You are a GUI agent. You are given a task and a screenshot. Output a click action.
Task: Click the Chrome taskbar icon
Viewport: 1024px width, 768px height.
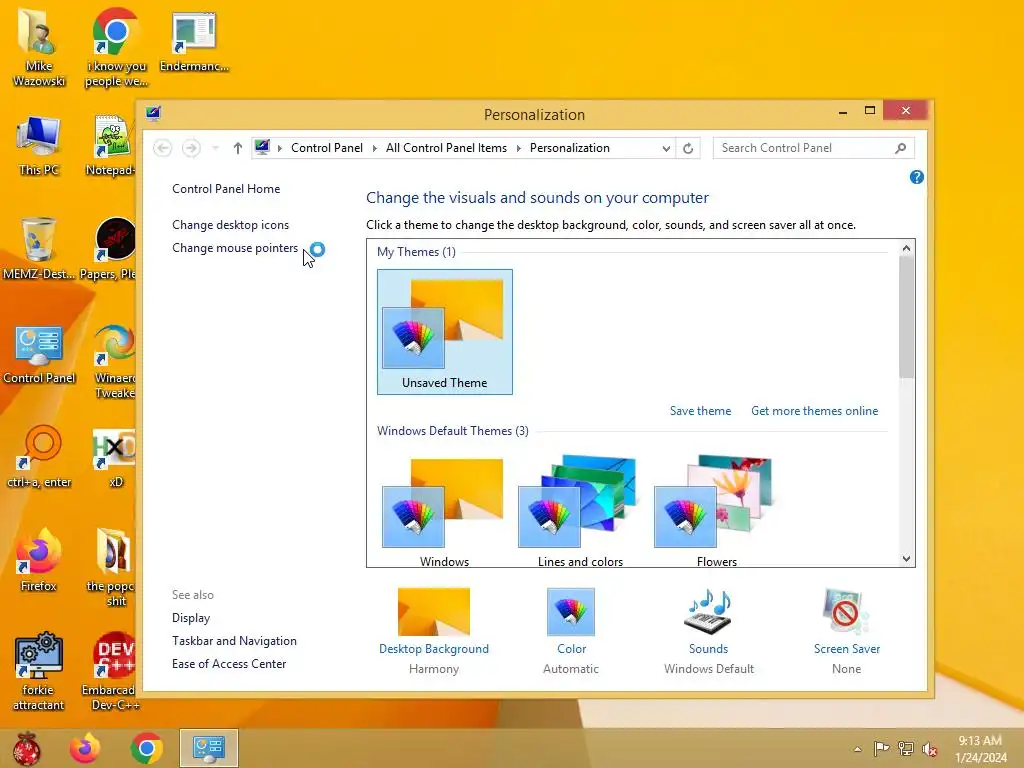pos(146,748)
